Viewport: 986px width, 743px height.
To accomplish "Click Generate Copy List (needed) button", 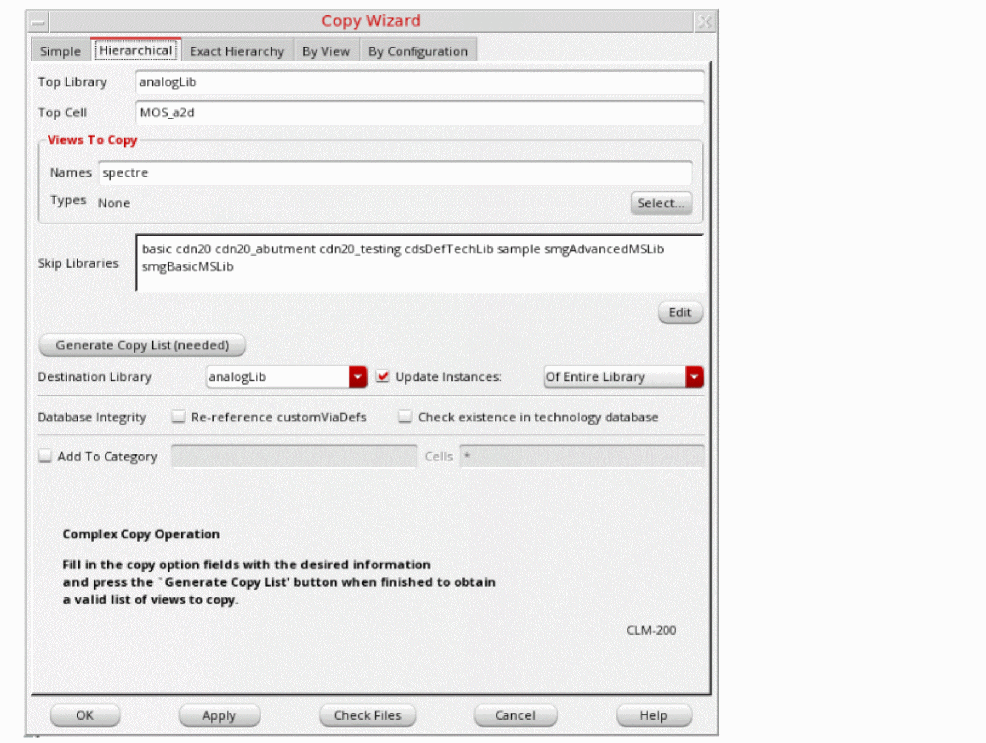I will (142, 345).
